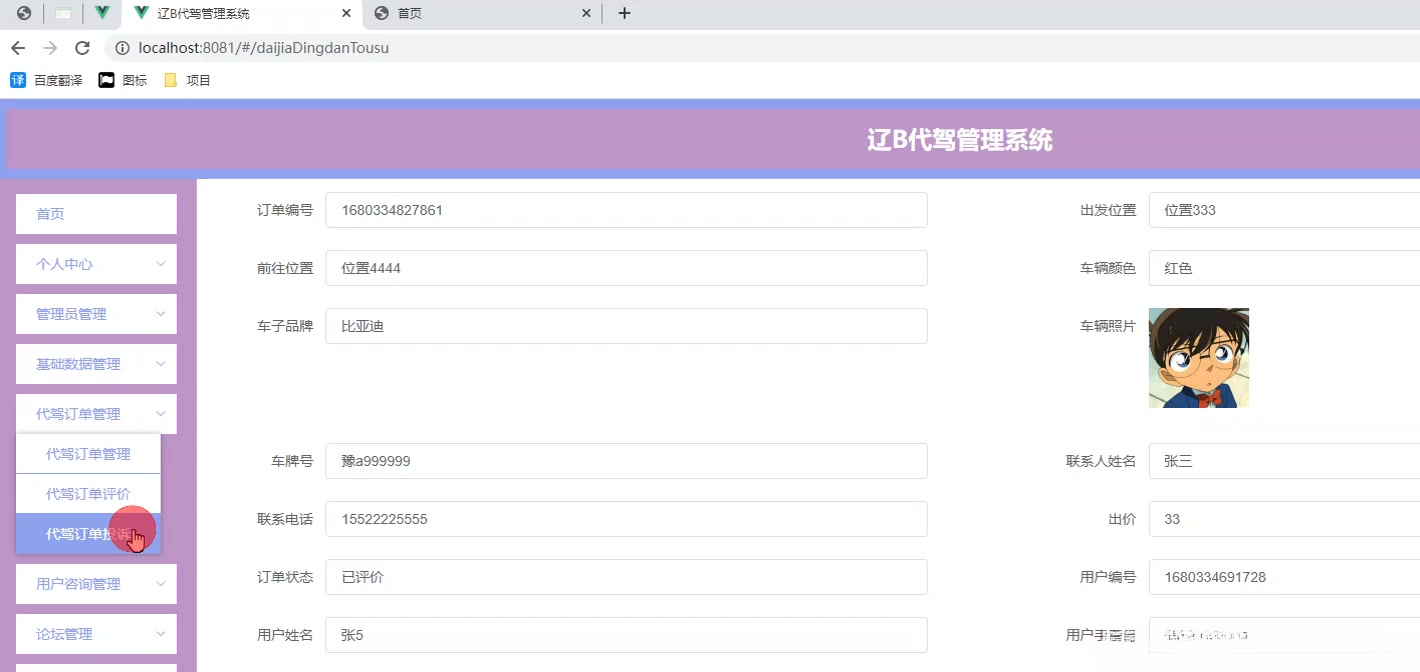Expand the 管理员管理 menu
The width and height of the screenshot is (1420, 672).
96,314
